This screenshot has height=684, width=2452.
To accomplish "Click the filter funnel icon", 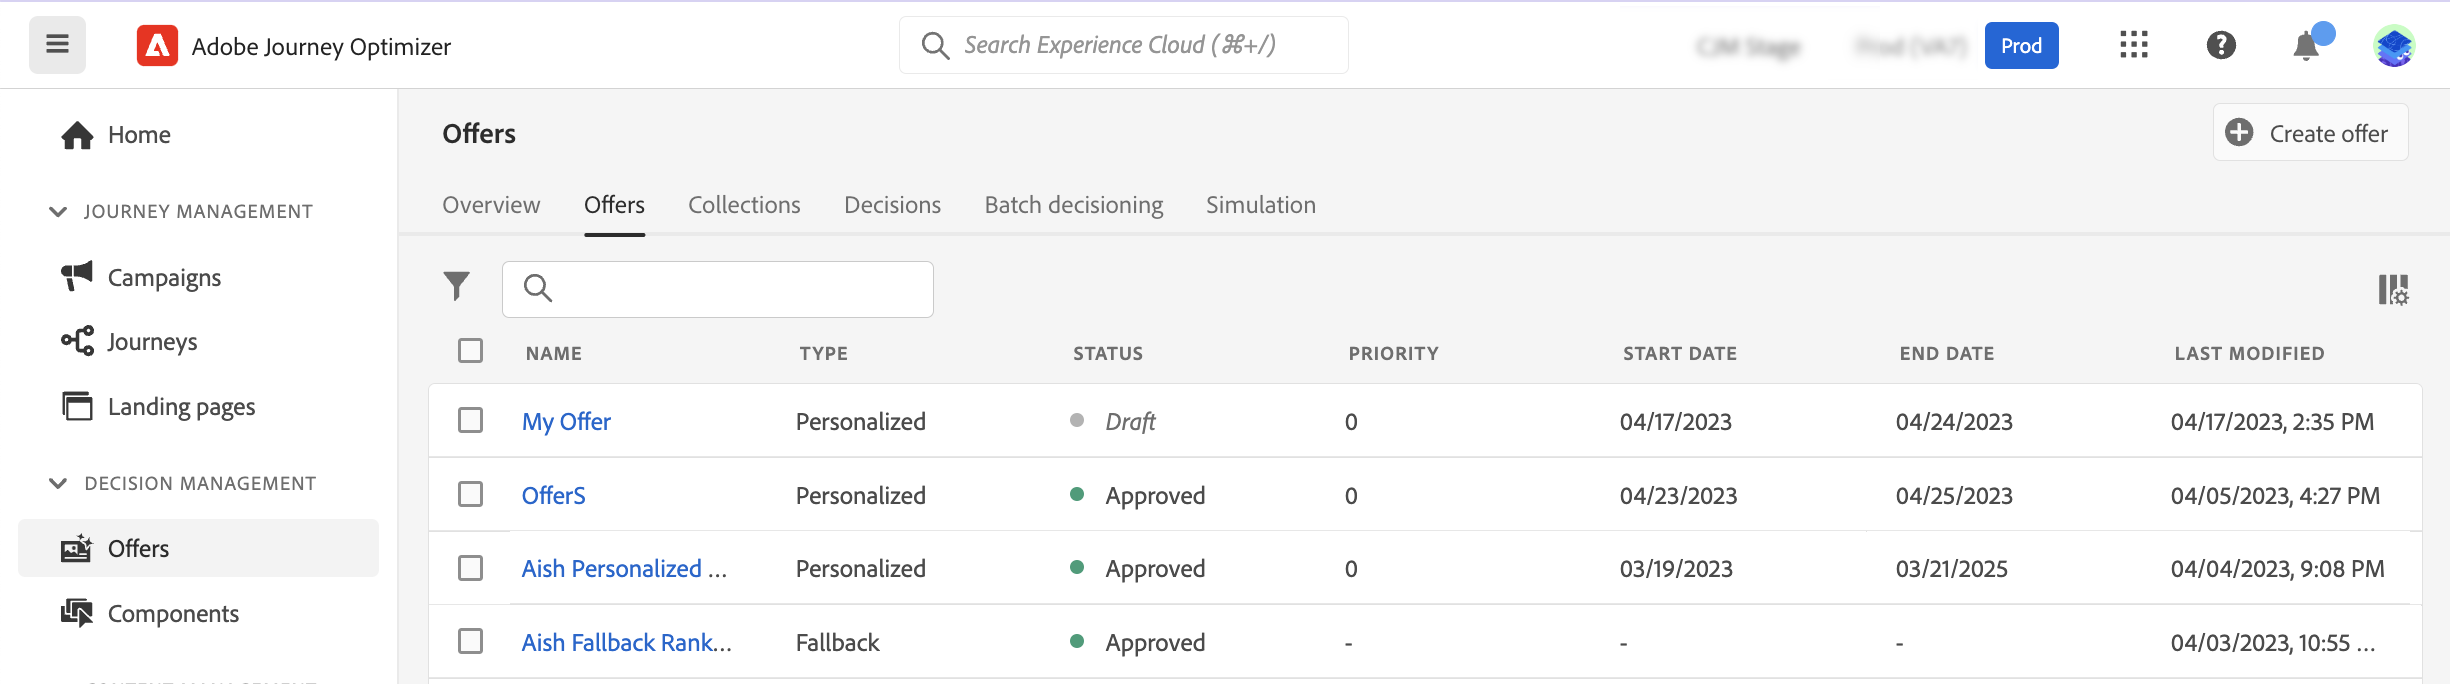I will click(x=457, y=287).
